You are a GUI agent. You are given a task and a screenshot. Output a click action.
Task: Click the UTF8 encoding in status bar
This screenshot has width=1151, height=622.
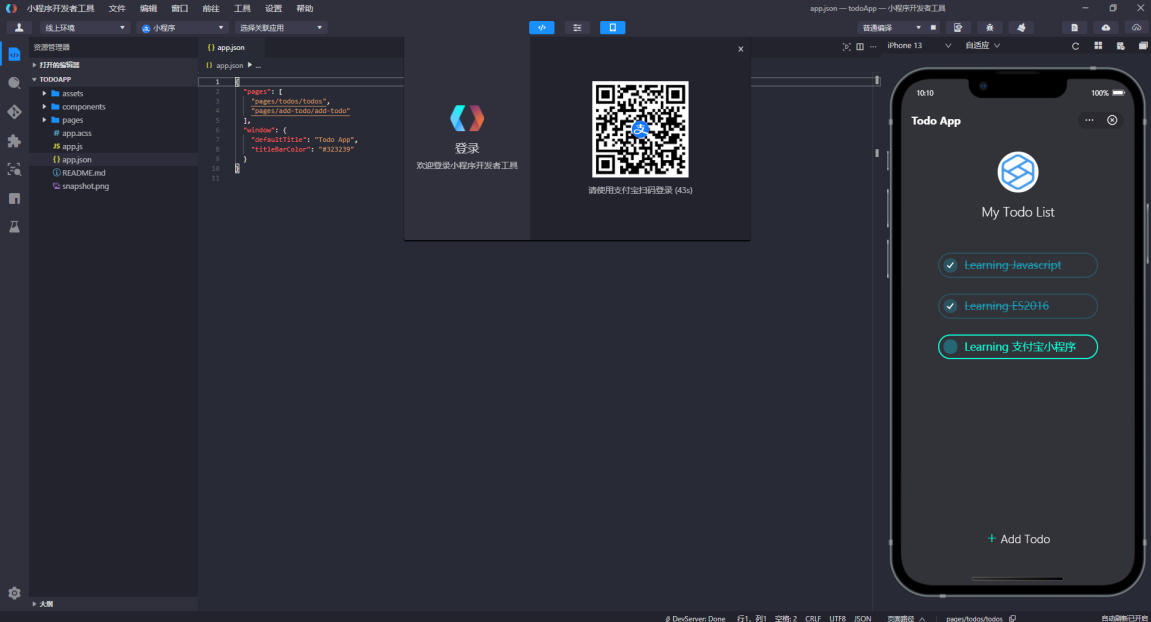click(838, 618)
